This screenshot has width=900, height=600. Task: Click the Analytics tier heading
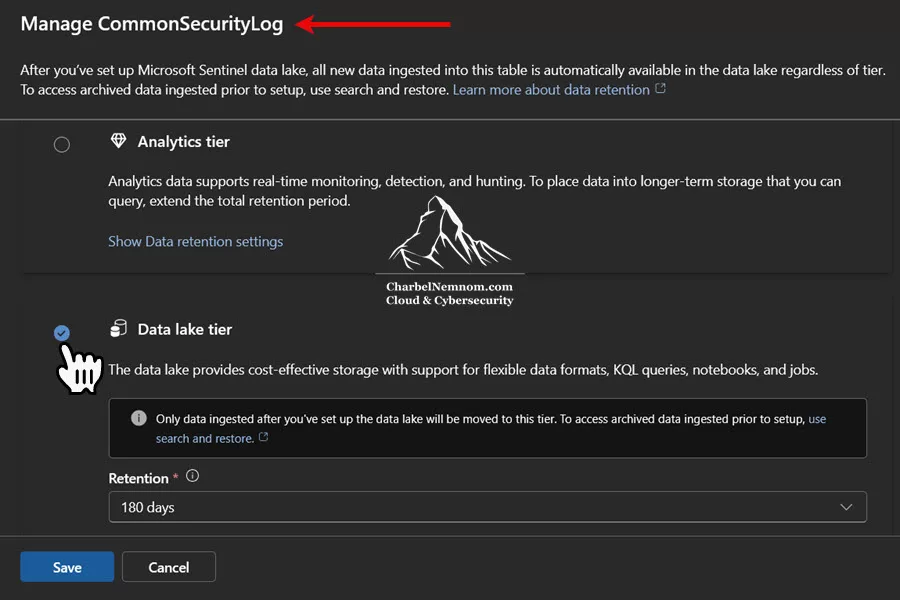(x=184, y=142)
